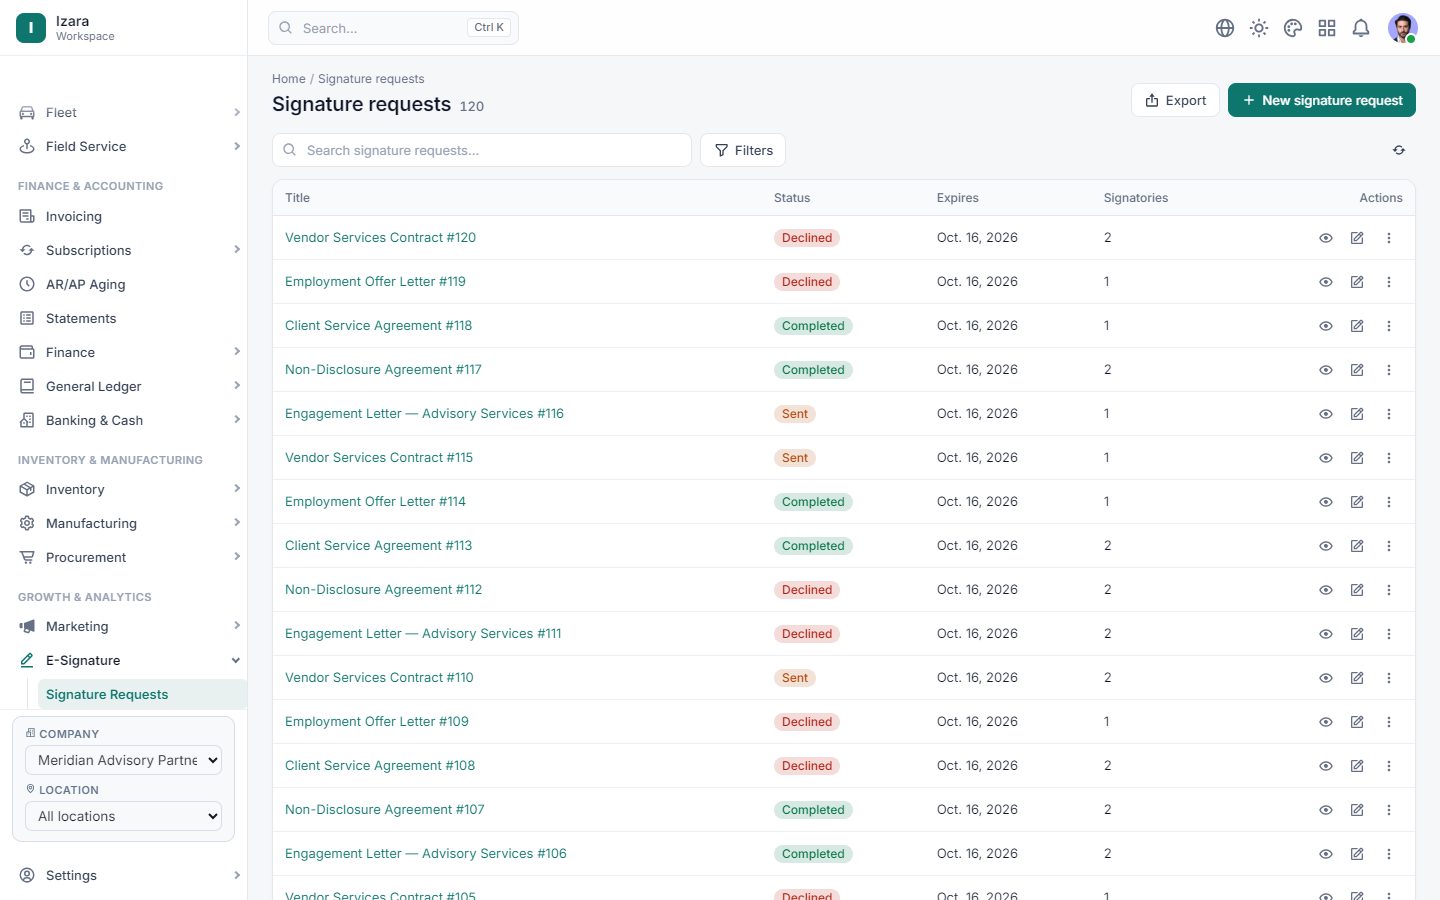This screenshot has width=1440, height=900.
Task: Open more actions for Non-Disclosure Agreement #117
Action: pos(1389,370)
